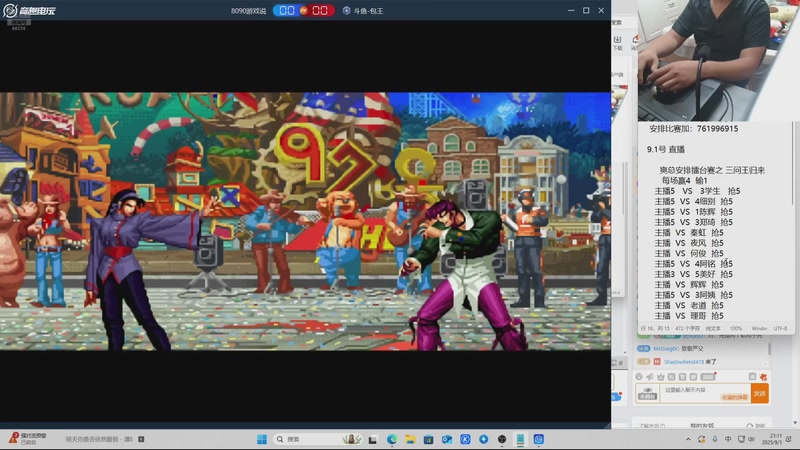Focus the chat message input field
Image resolution: width=800 pixels, height=450 pixels.
[x=706, y=393]
